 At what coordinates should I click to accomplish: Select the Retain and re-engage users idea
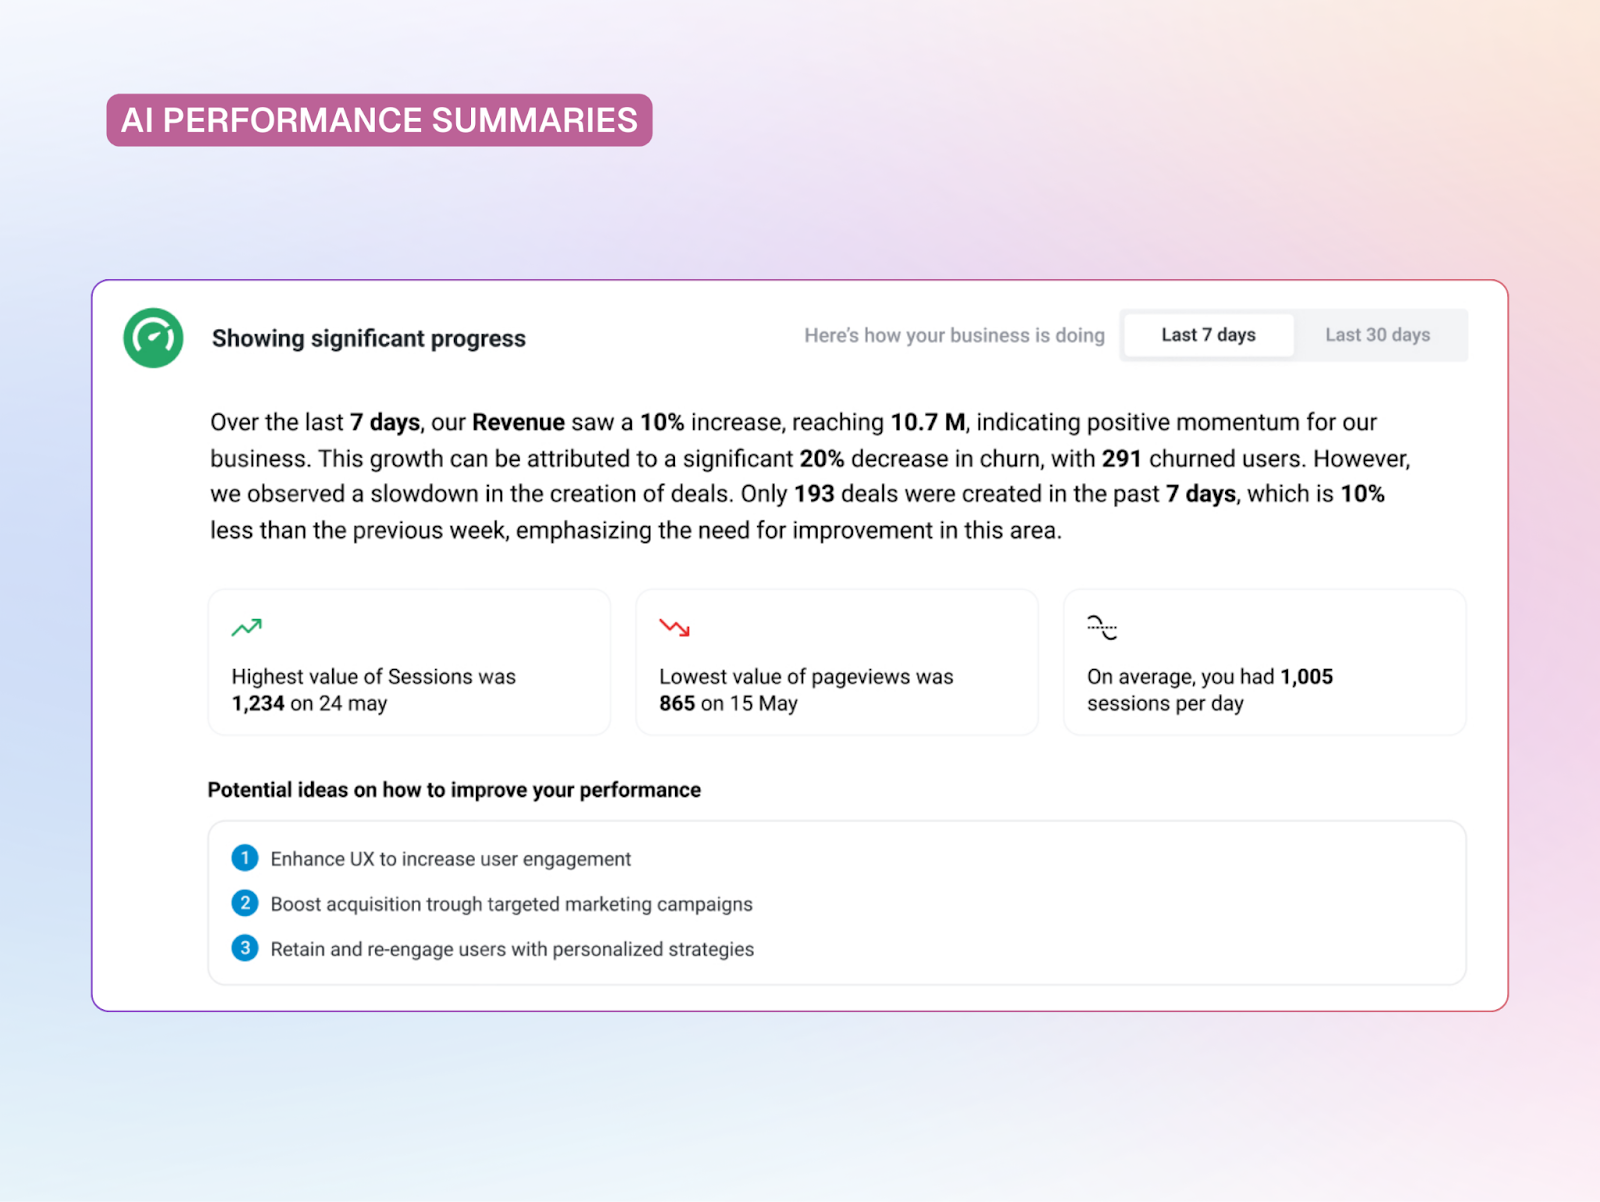[x=512, y=949]
